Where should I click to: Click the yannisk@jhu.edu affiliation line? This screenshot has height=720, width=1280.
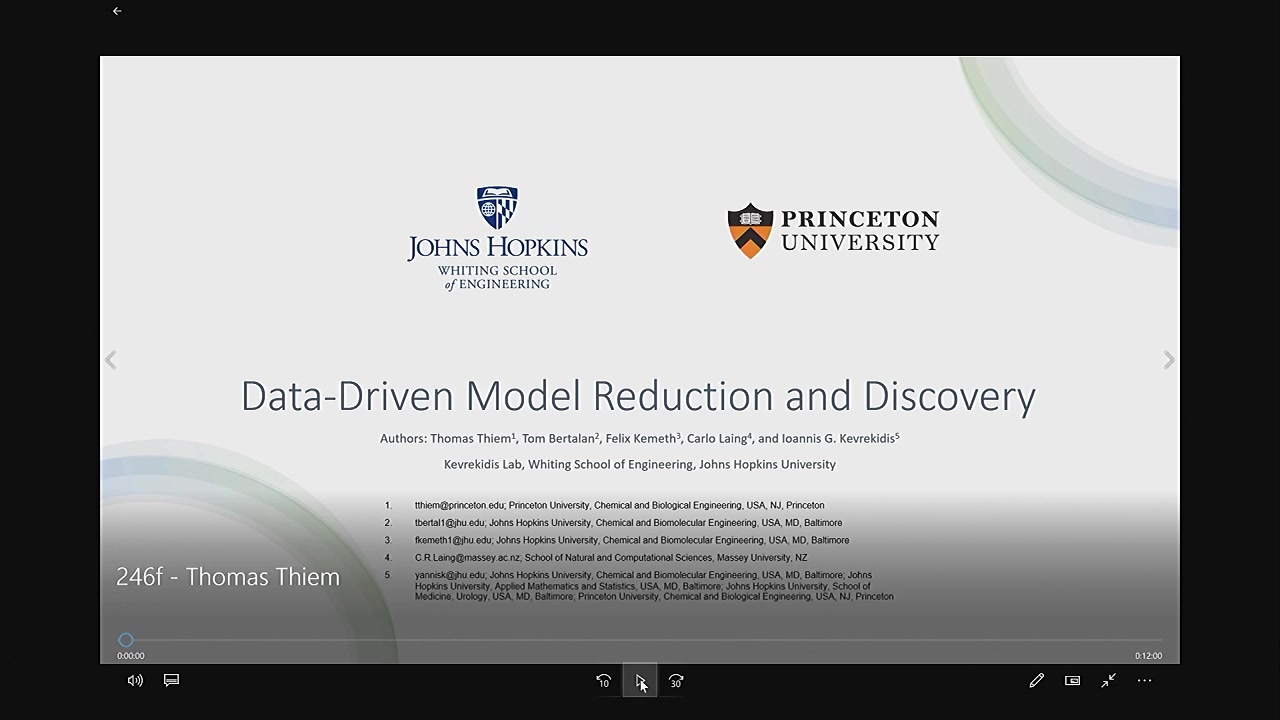click(x=654, y=585)
